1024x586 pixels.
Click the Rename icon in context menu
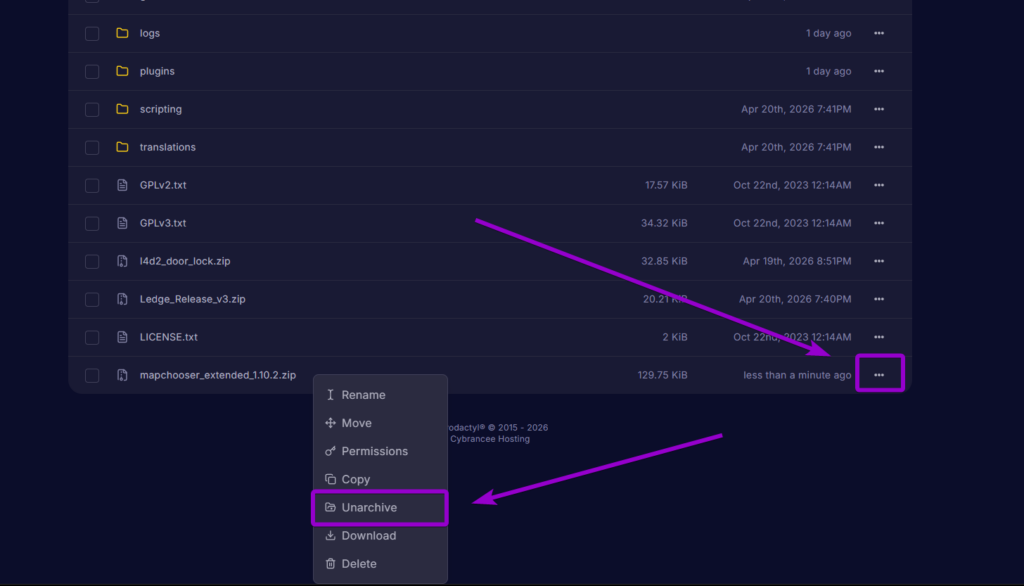pos(331,395)
